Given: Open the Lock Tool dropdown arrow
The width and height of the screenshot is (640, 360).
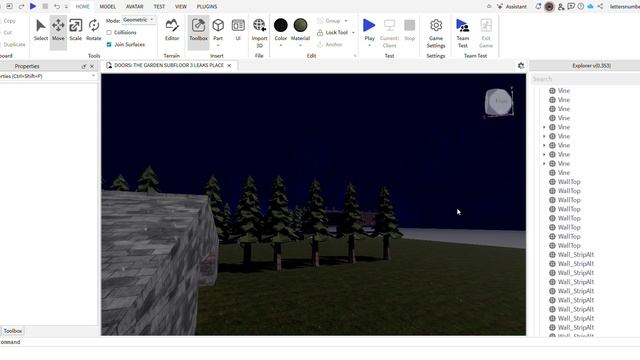Looking at the screenshot, I should pos(353,32).
